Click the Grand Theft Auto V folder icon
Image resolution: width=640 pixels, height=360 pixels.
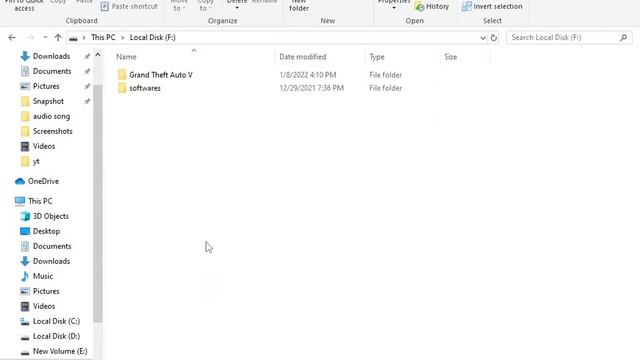pyautogui.click(x=122, y=75)
